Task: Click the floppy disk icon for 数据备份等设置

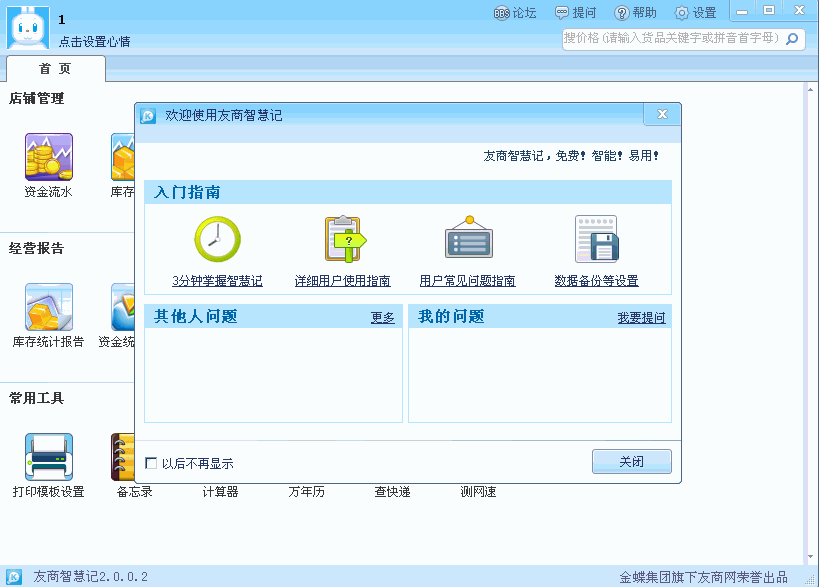Action: point(596,239)
